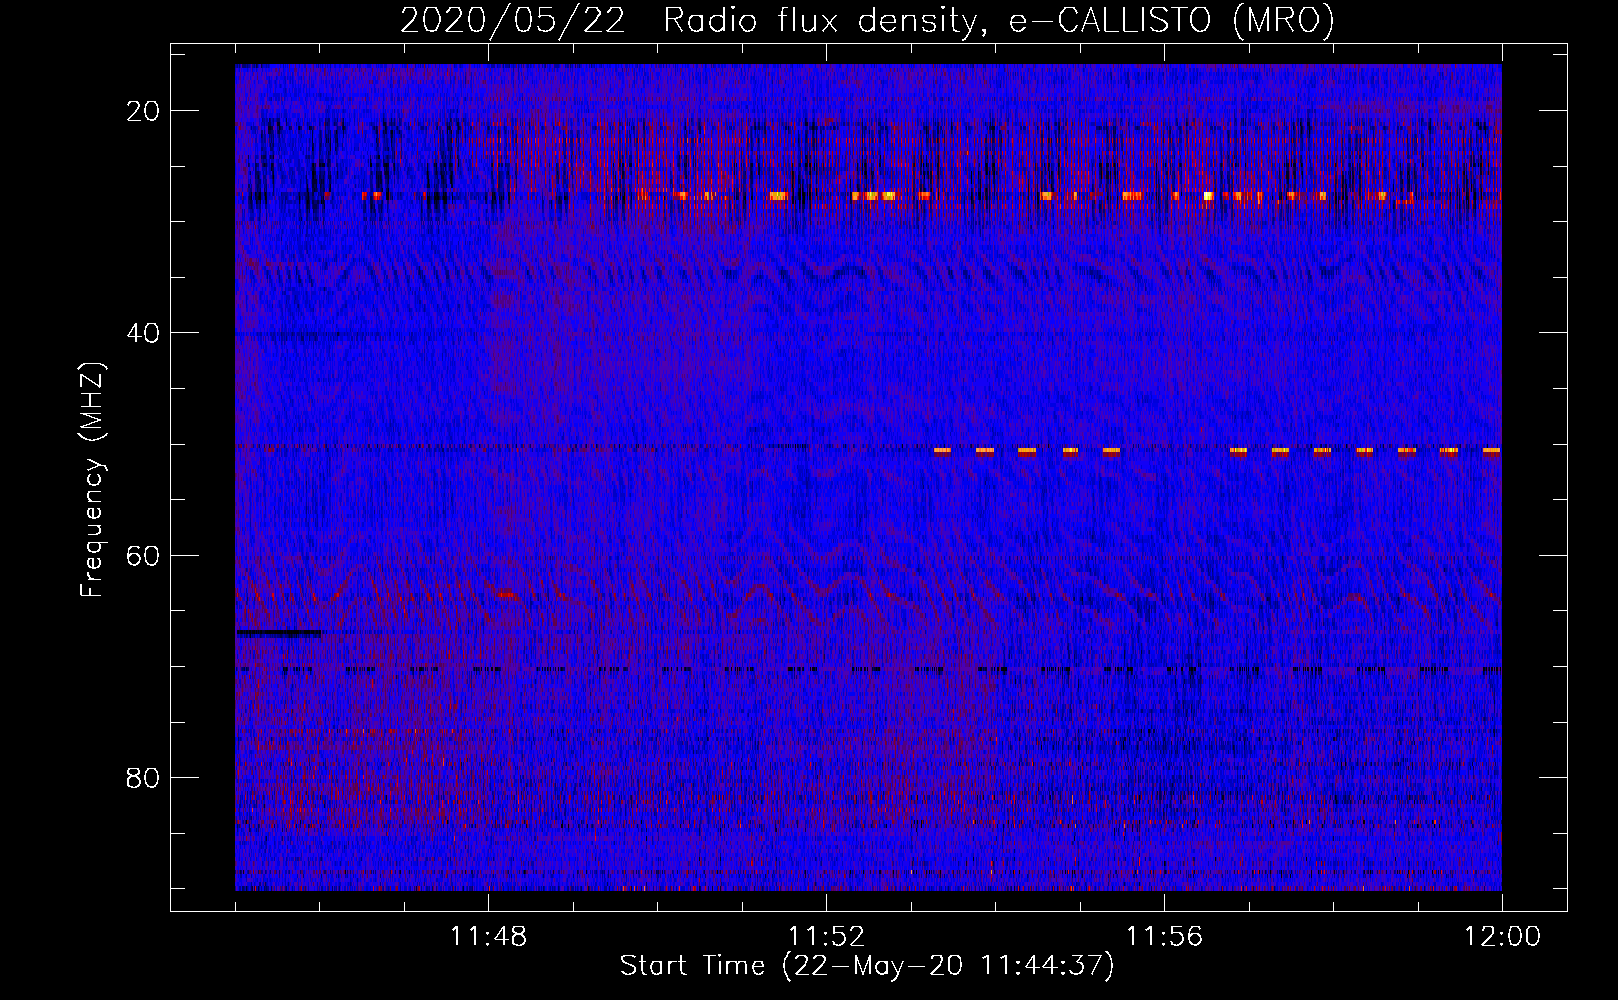Image resolution: width=1618 pixels, height=1000 pixels.
Task: Click the '40' frequency tick label
Action: [x=144, y=333]
